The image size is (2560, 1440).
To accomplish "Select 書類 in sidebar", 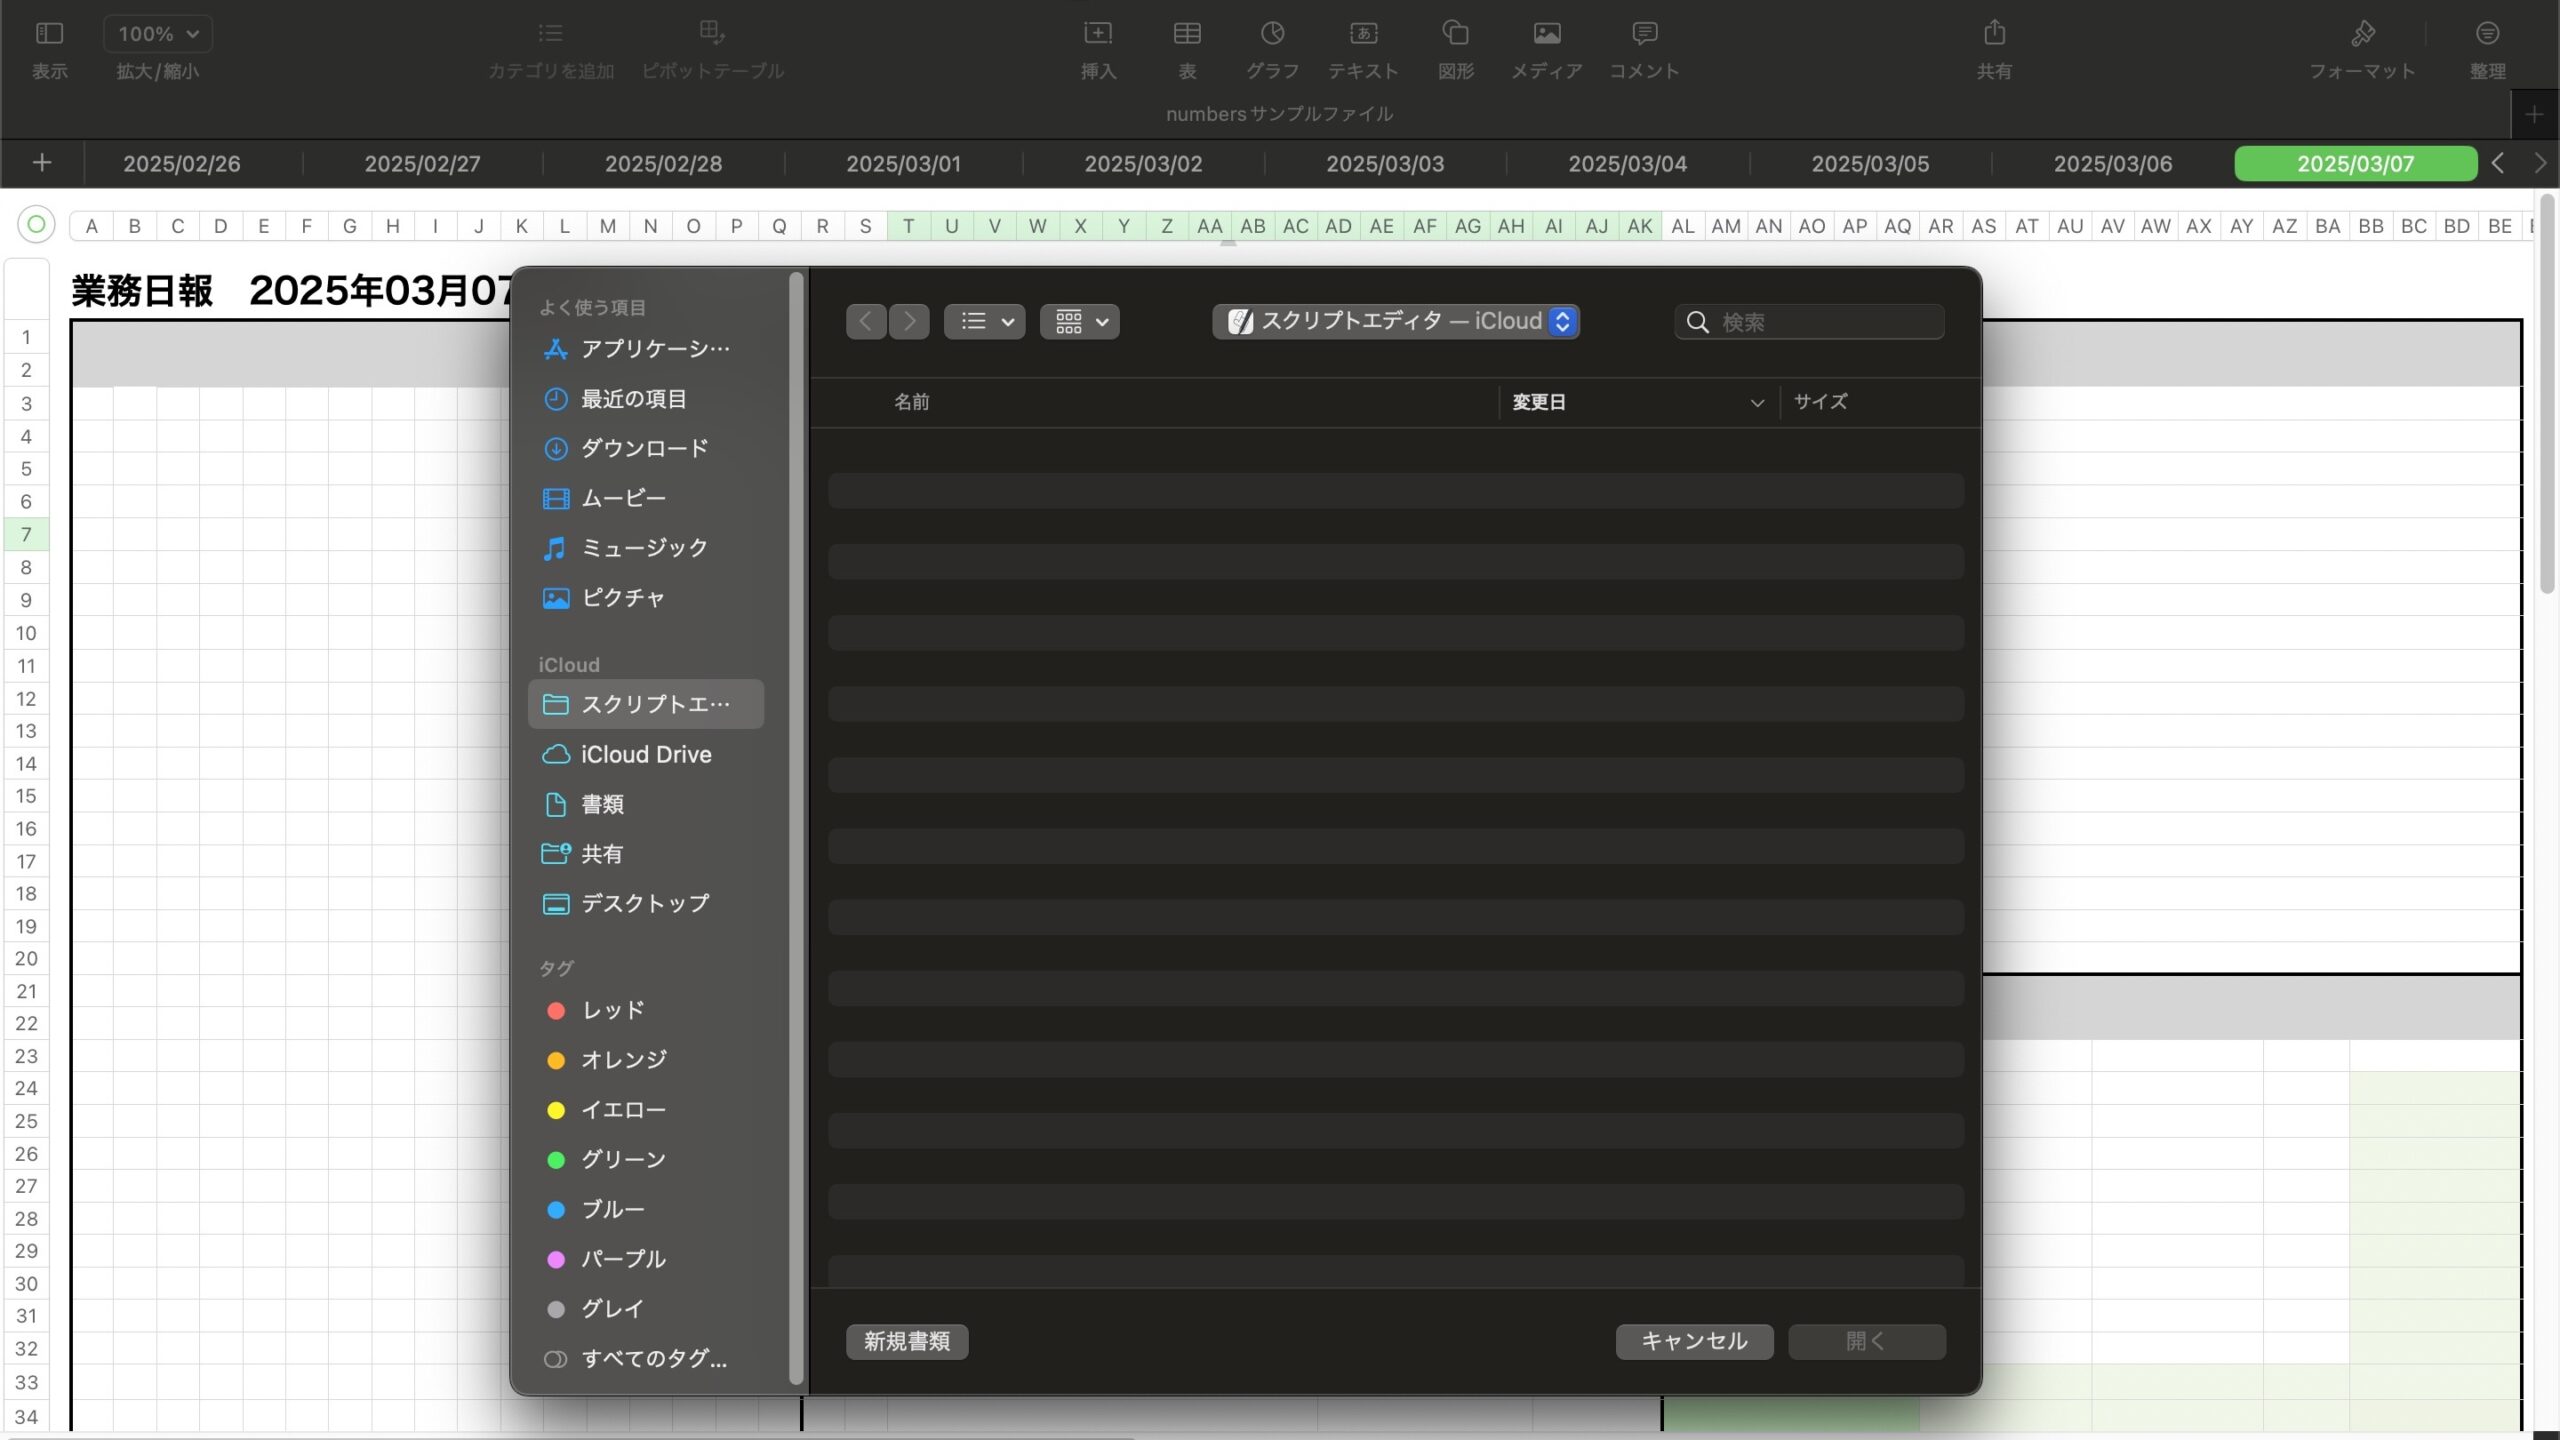I will pyautogui.click(x=646, y=804).
